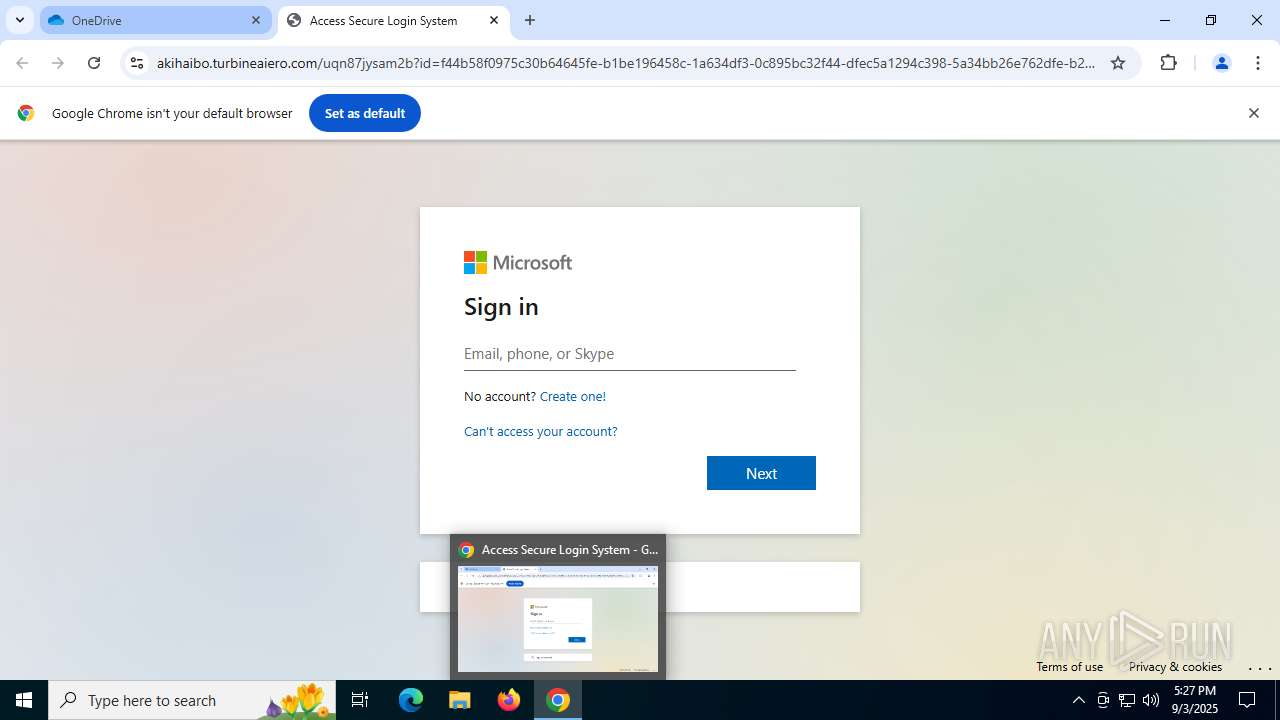
Task: Go back to previous page
Action: [22, 63]
